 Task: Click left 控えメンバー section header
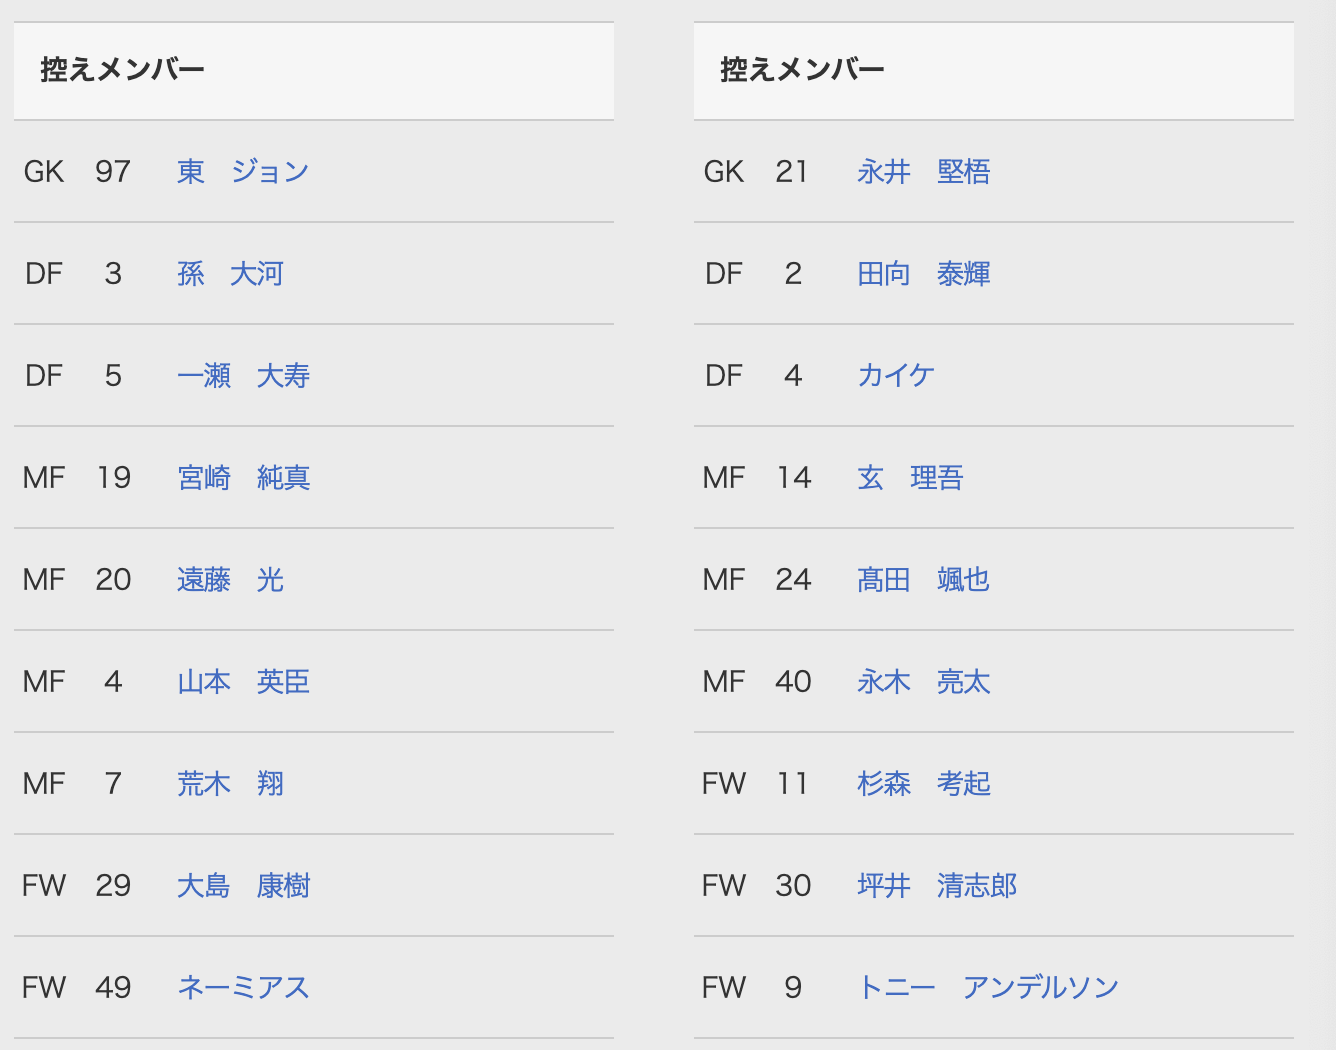pyautogui.click(x=122, y=70)
